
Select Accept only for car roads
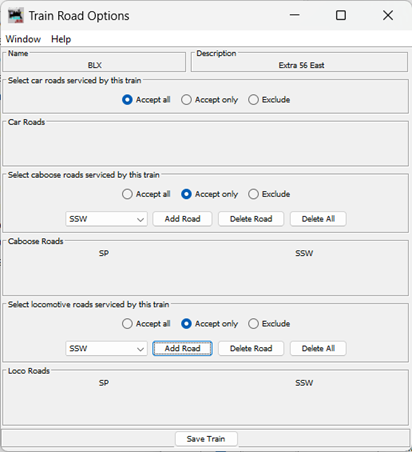pos(210,100)
